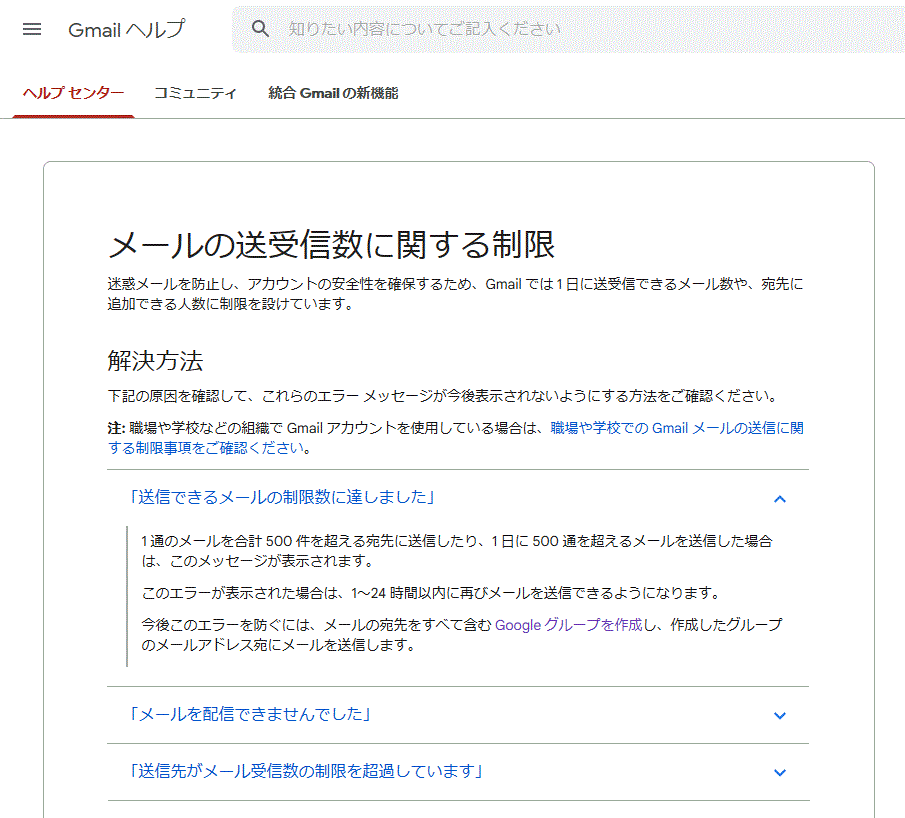Click the magnifying glass search icon
This screenshot has height=818, width=905.
(x=261, y=29)
